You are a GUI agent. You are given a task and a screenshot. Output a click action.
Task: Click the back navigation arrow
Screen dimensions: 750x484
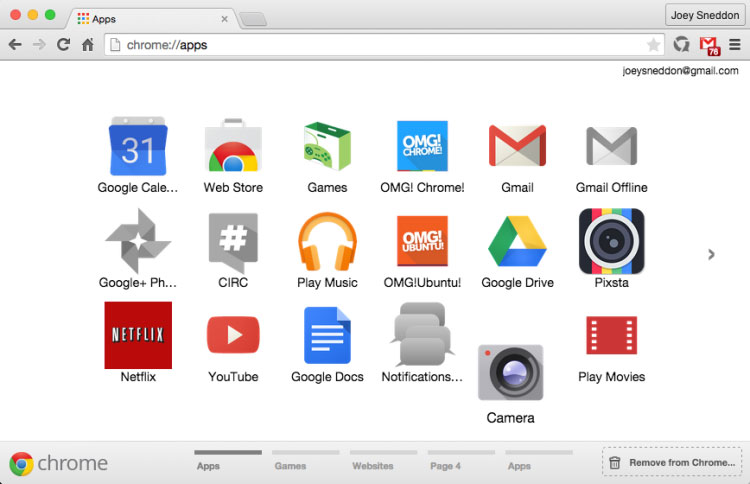pyautogui.click(x=15, y=45)
